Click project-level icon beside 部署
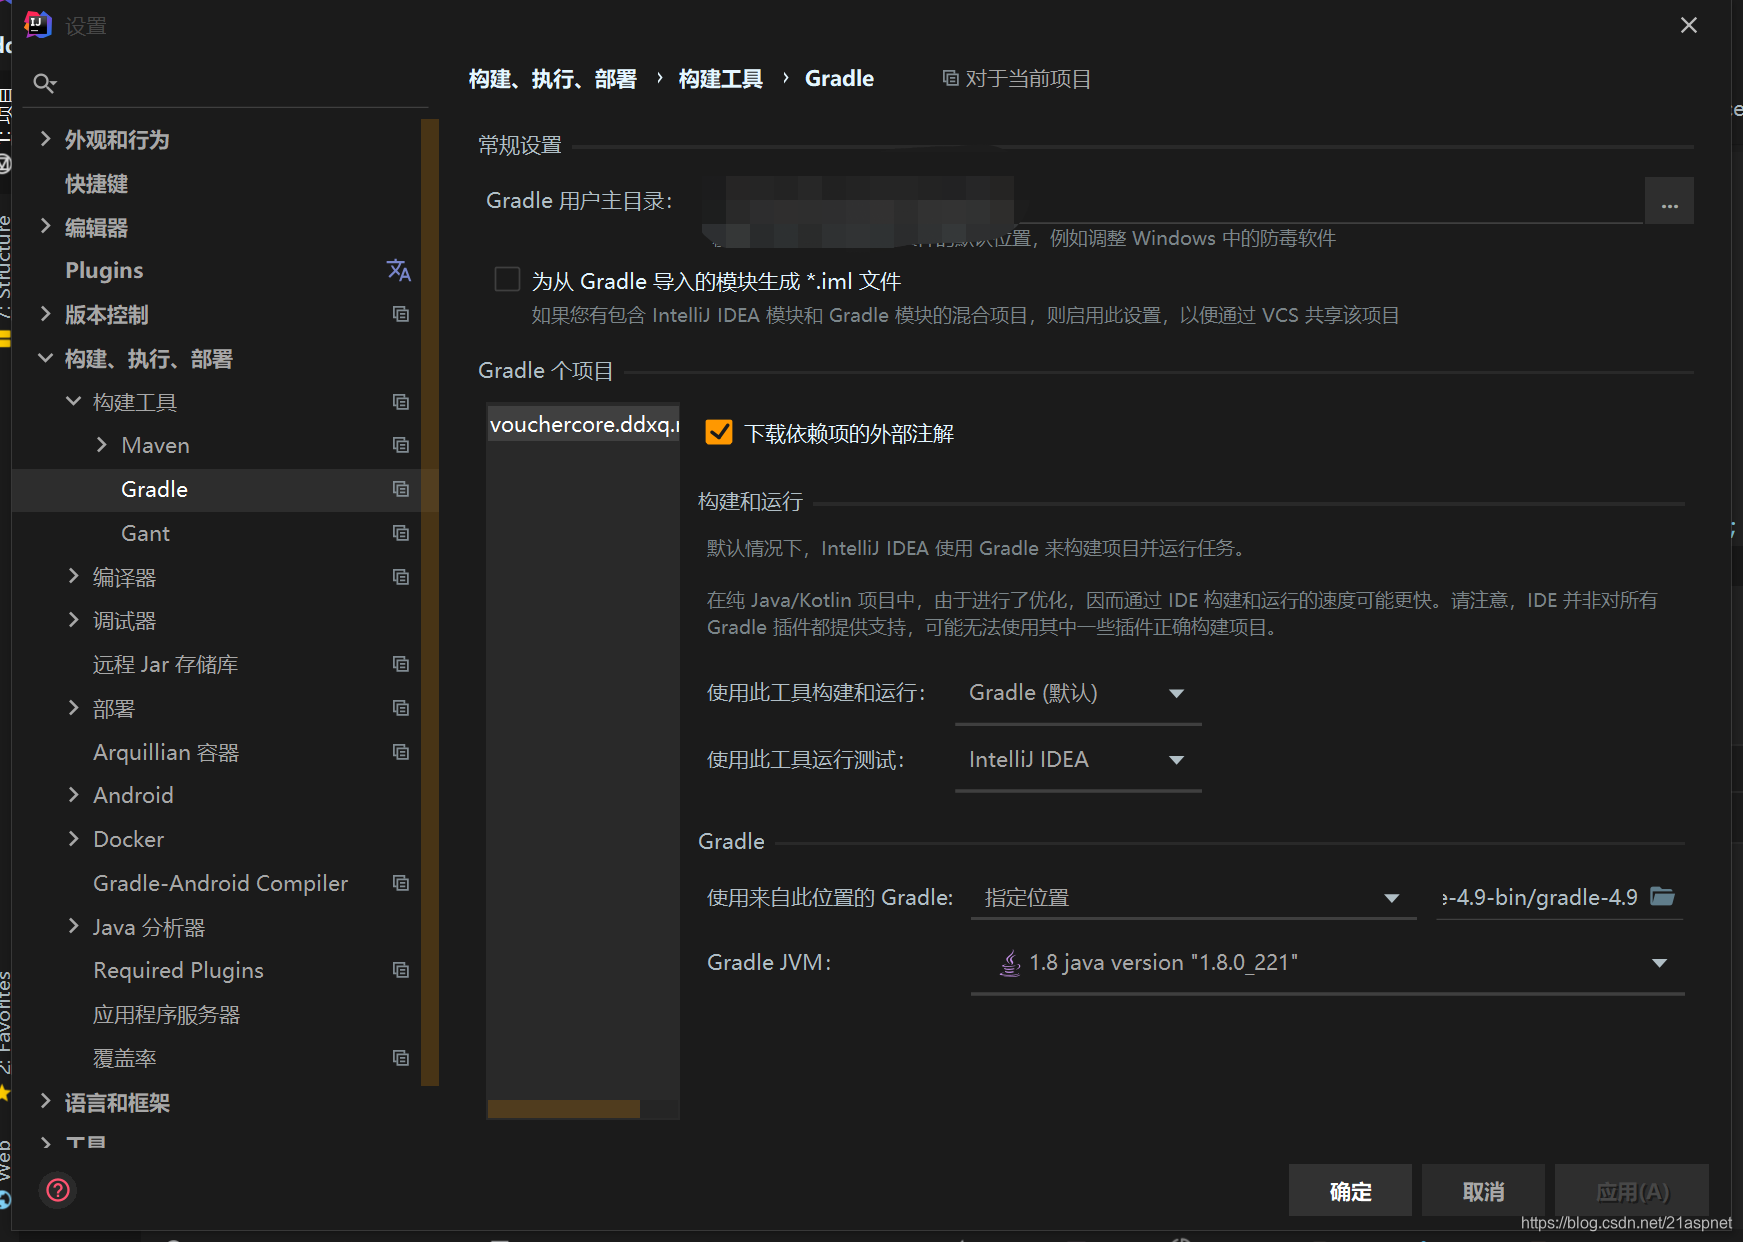The width and height of the screenshot is (1743, 1242). click(401, 708)
